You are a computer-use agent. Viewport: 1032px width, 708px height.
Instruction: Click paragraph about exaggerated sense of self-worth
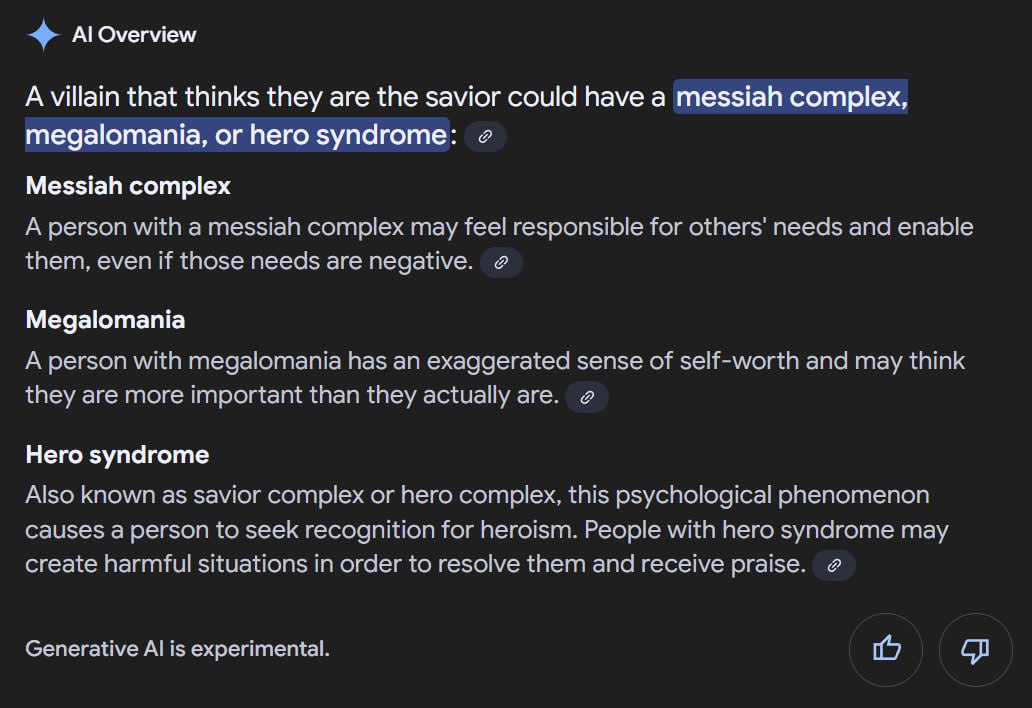click(x=495, y=378)
